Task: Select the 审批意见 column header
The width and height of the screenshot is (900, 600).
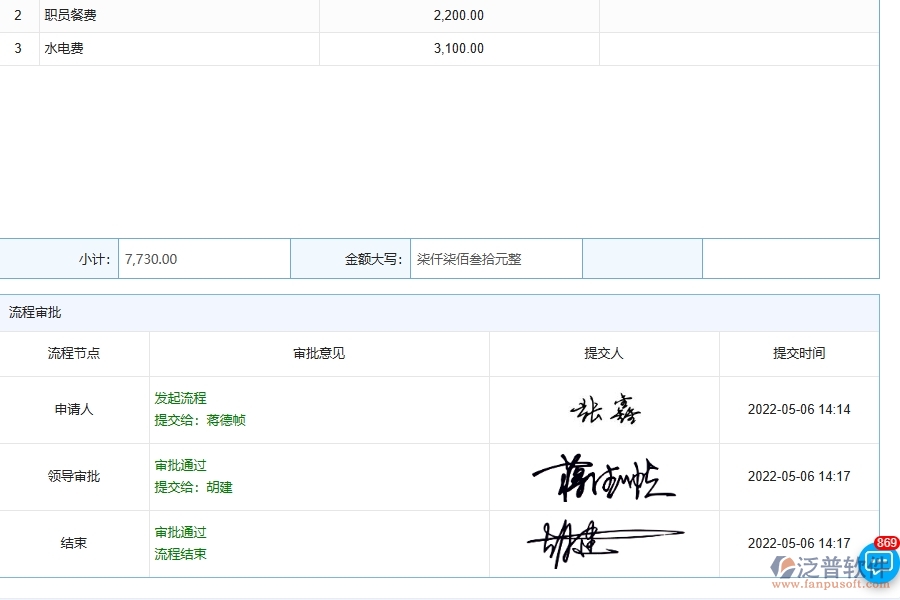Action: click(318, 353)
